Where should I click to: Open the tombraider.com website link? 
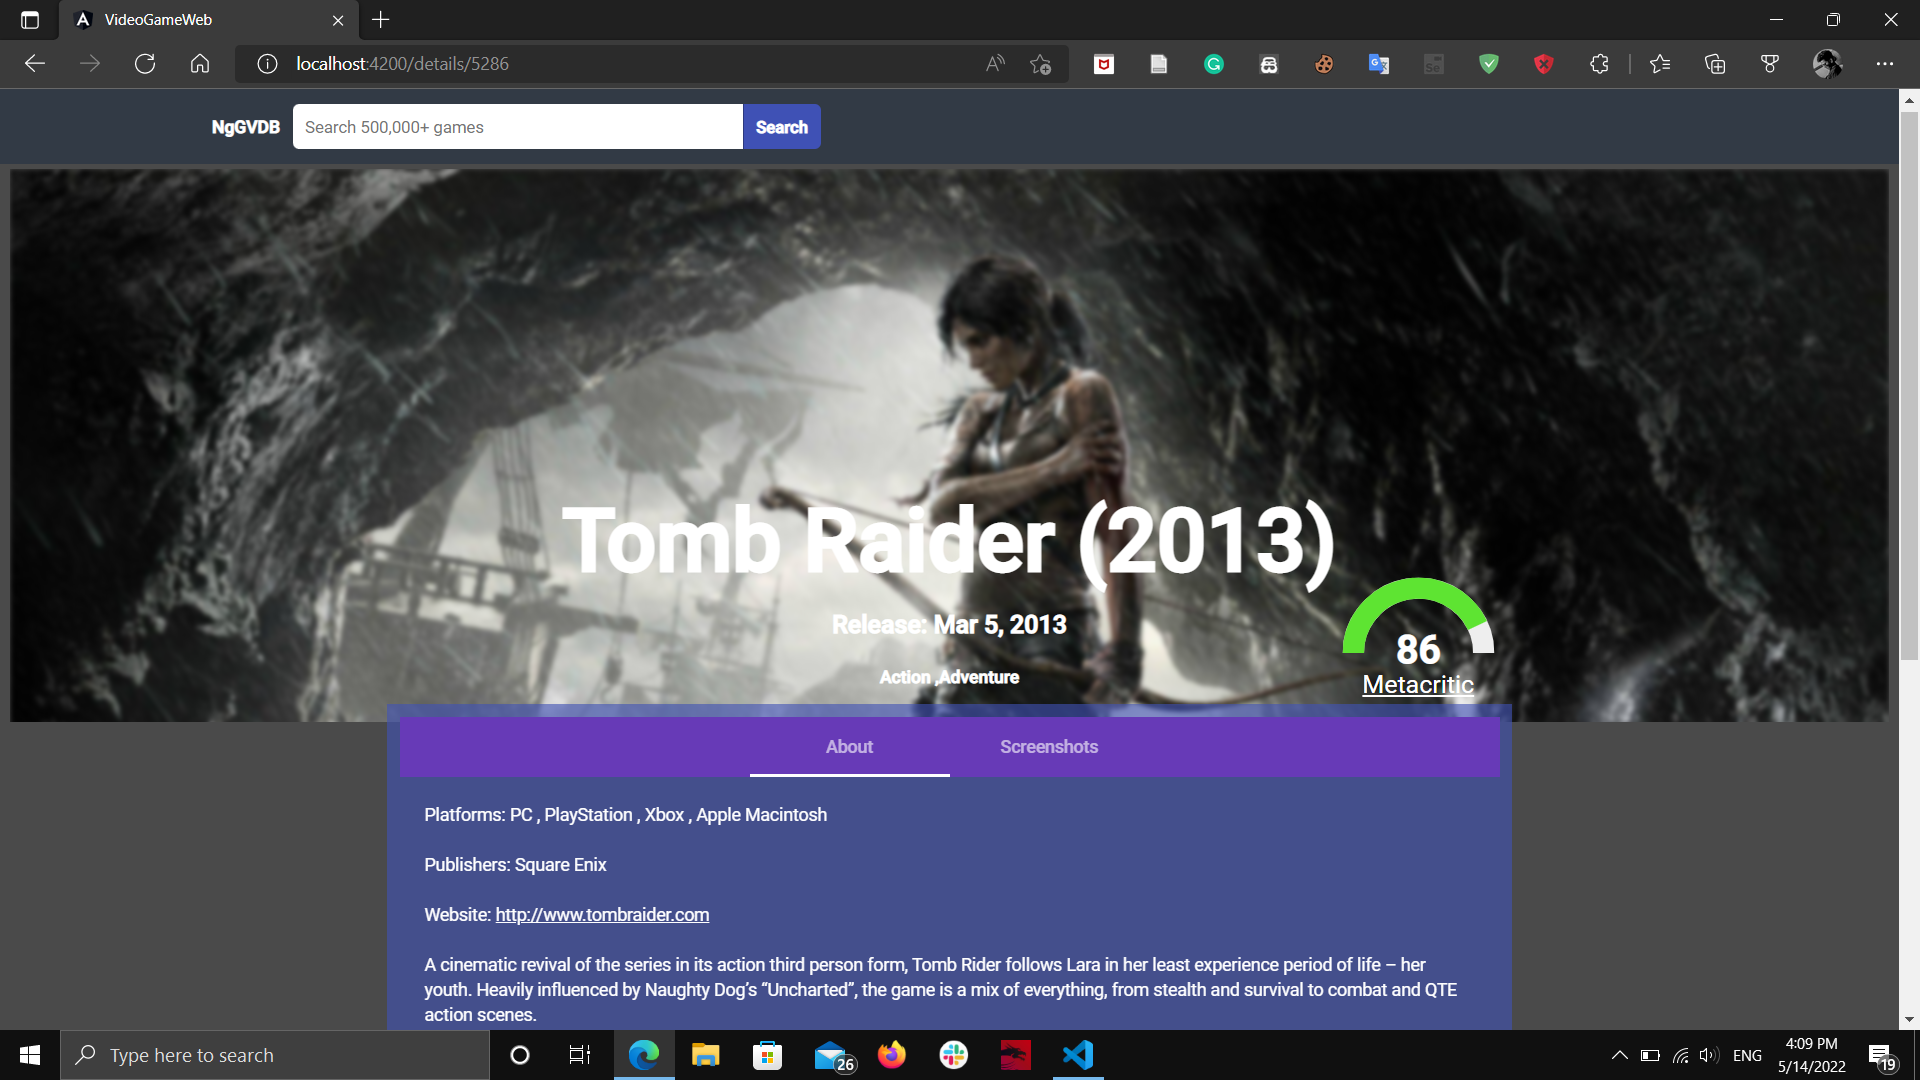click(x=601, y=914)
